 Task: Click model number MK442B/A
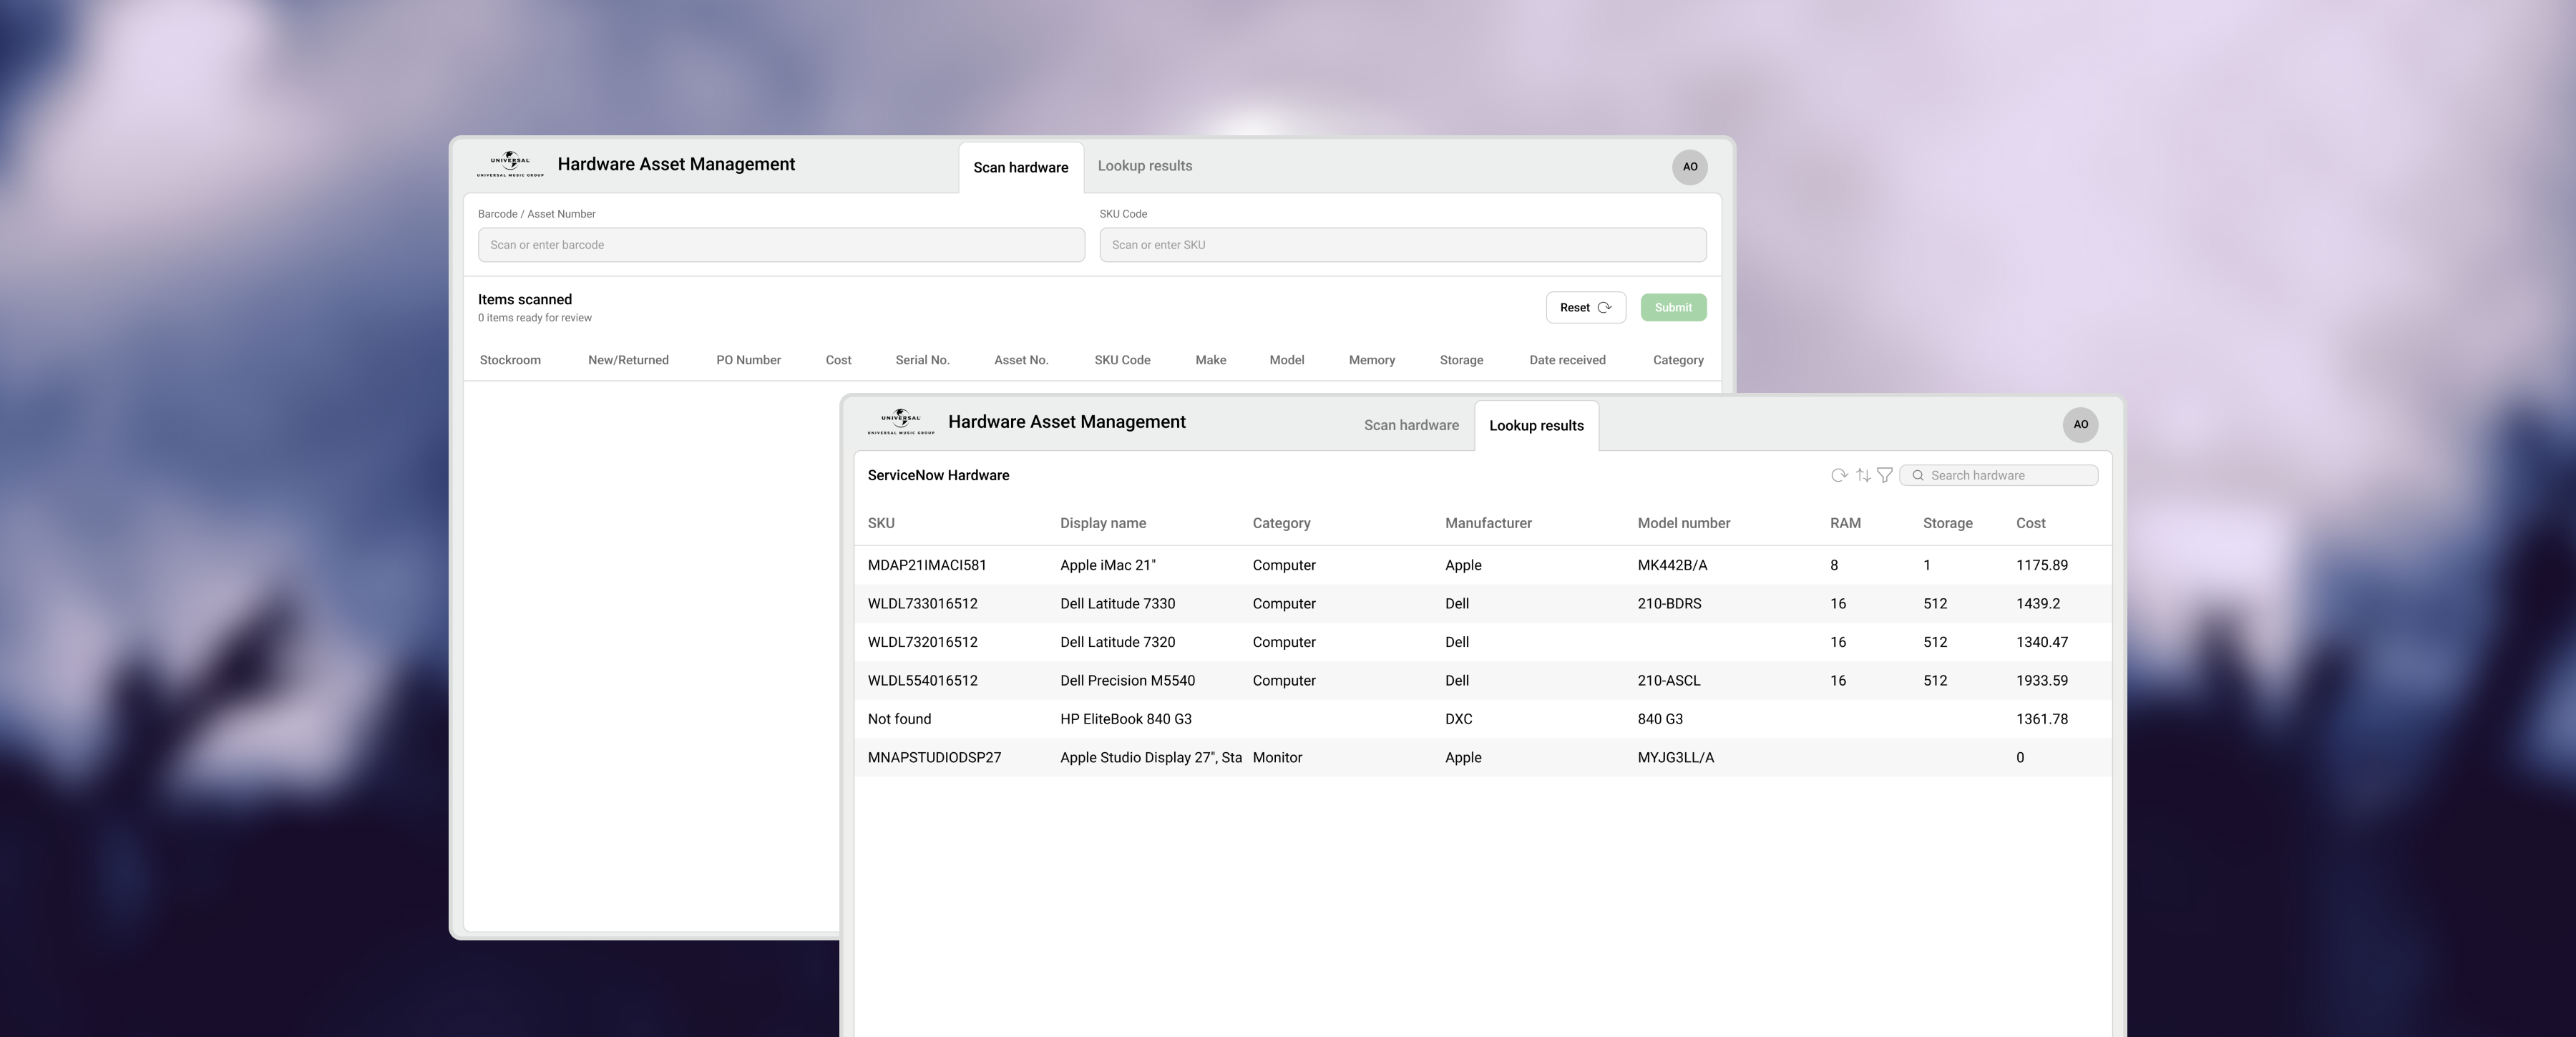point(1673,565)
